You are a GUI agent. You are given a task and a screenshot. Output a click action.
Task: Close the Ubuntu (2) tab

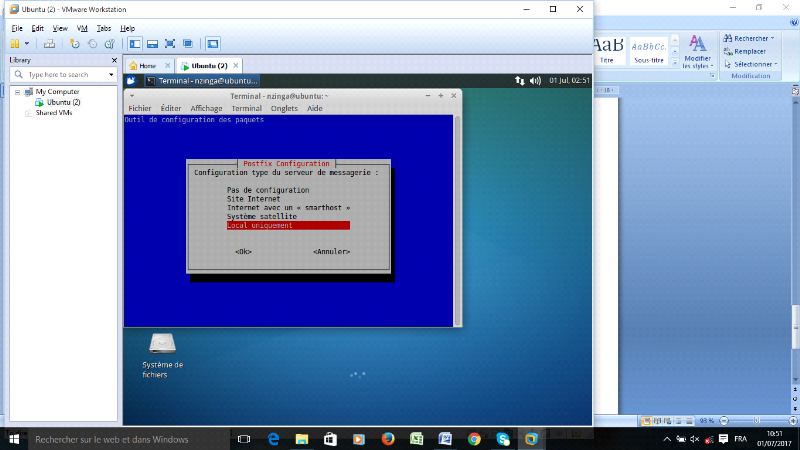pyautogui.click(x=236, y=65)
